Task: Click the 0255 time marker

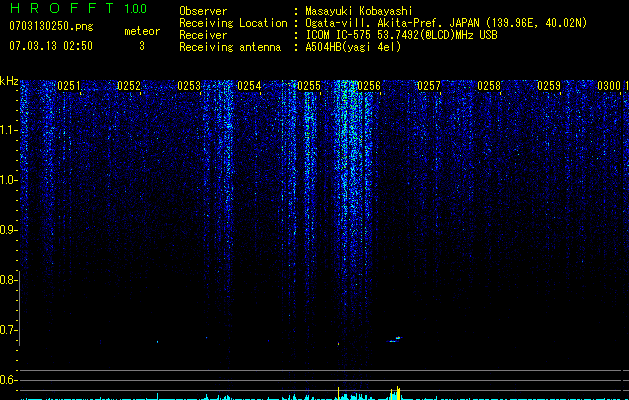Action: (x=309, y=86)
